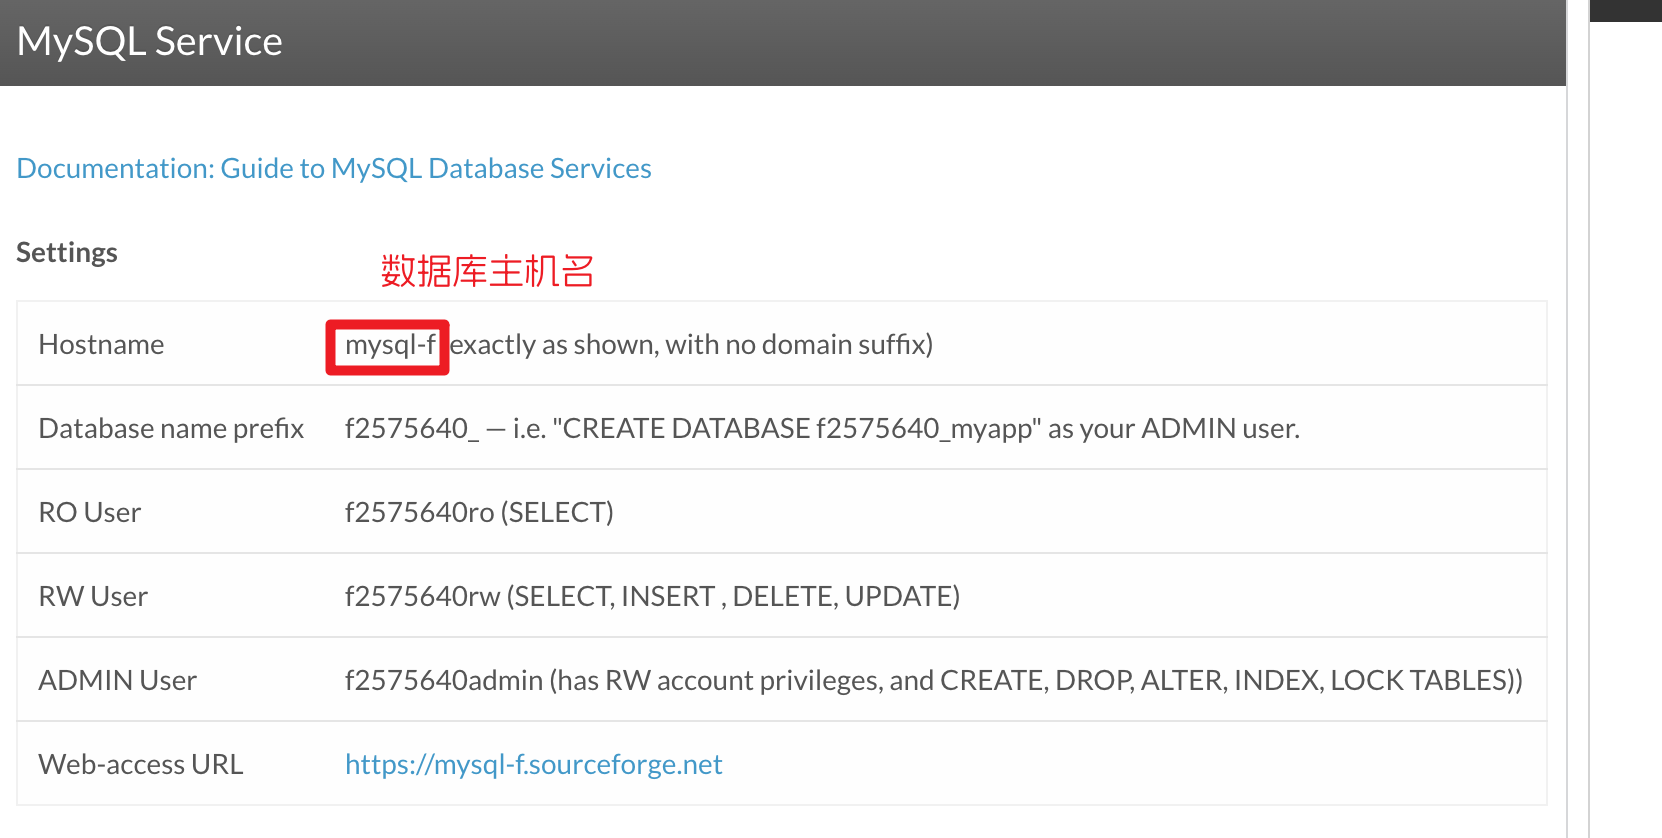Open the https://mysql-f.sourceforge.net web-access link

pyautogui.click(x=533, y=764)
